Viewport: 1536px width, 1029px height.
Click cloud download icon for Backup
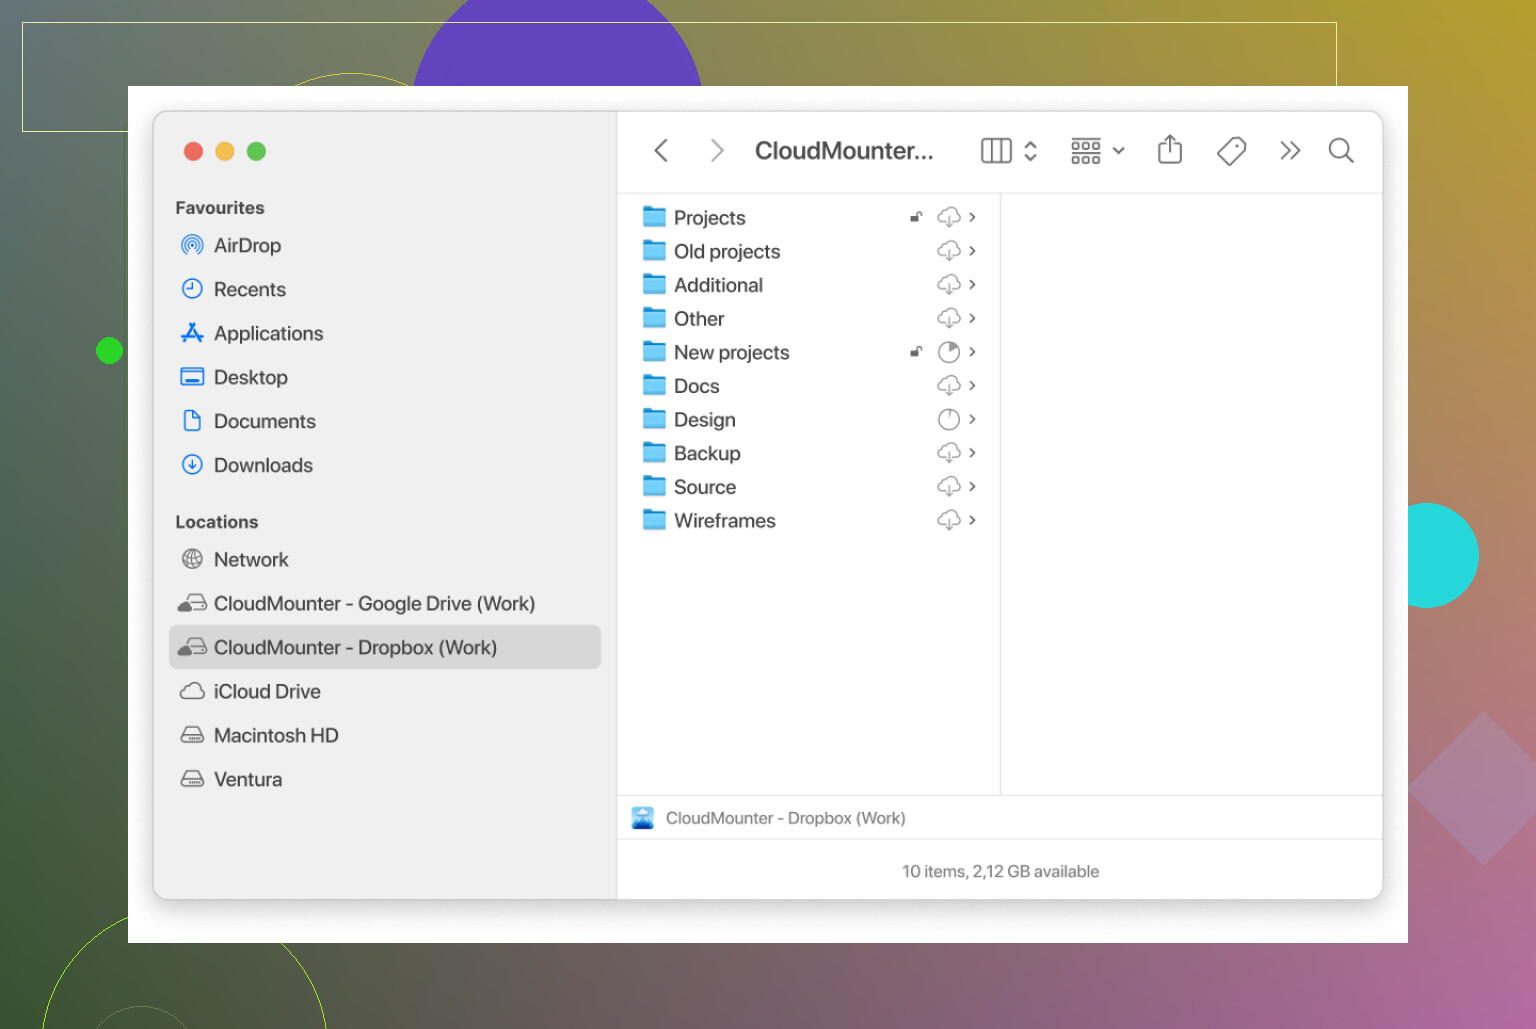(949, 453)
